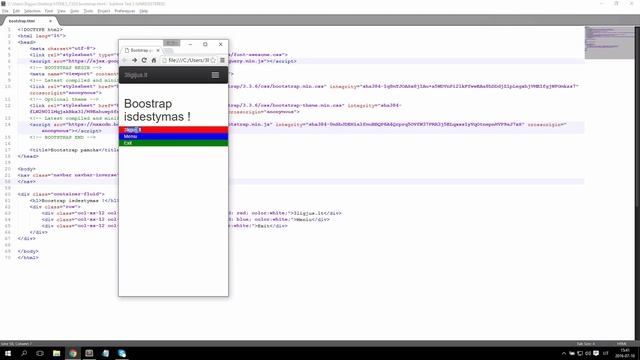
Task: Open the Preferences menu
Action: (x=124, y=11)
